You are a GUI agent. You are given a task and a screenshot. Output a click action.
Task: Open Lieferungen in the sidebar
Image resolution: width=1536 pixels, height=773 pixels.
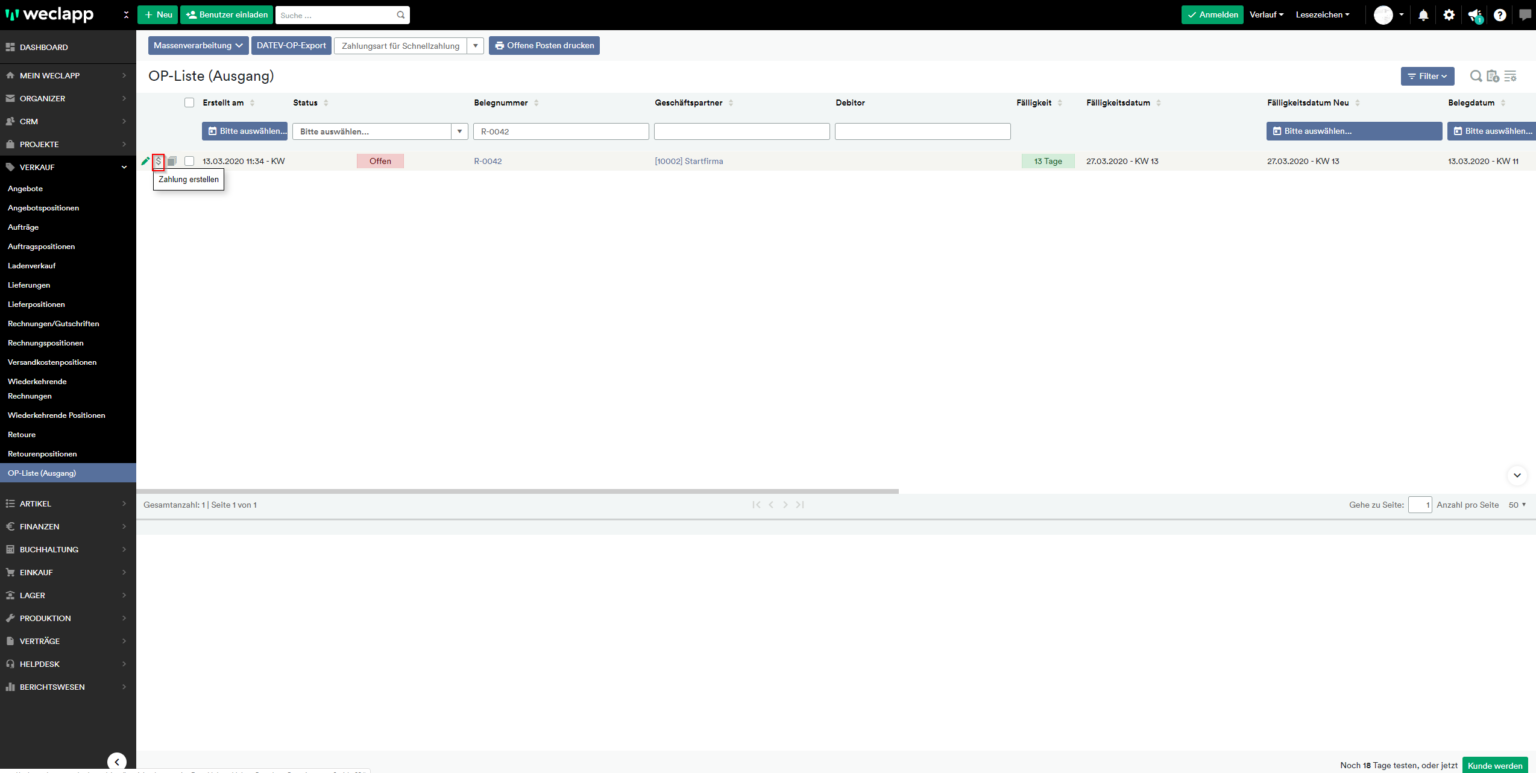29,285
